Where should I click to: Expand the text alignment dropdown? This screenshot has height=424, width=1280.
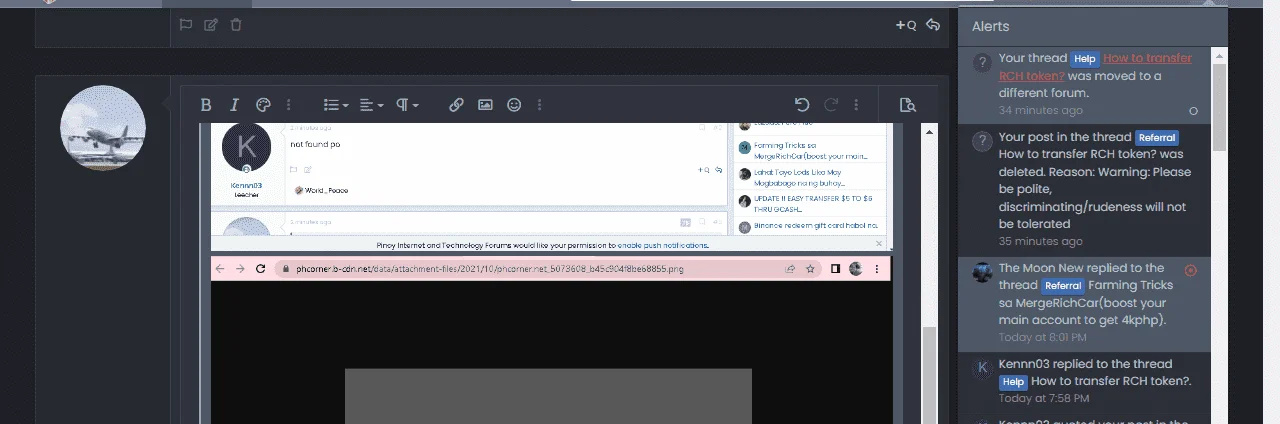click(x=371, y=104)
